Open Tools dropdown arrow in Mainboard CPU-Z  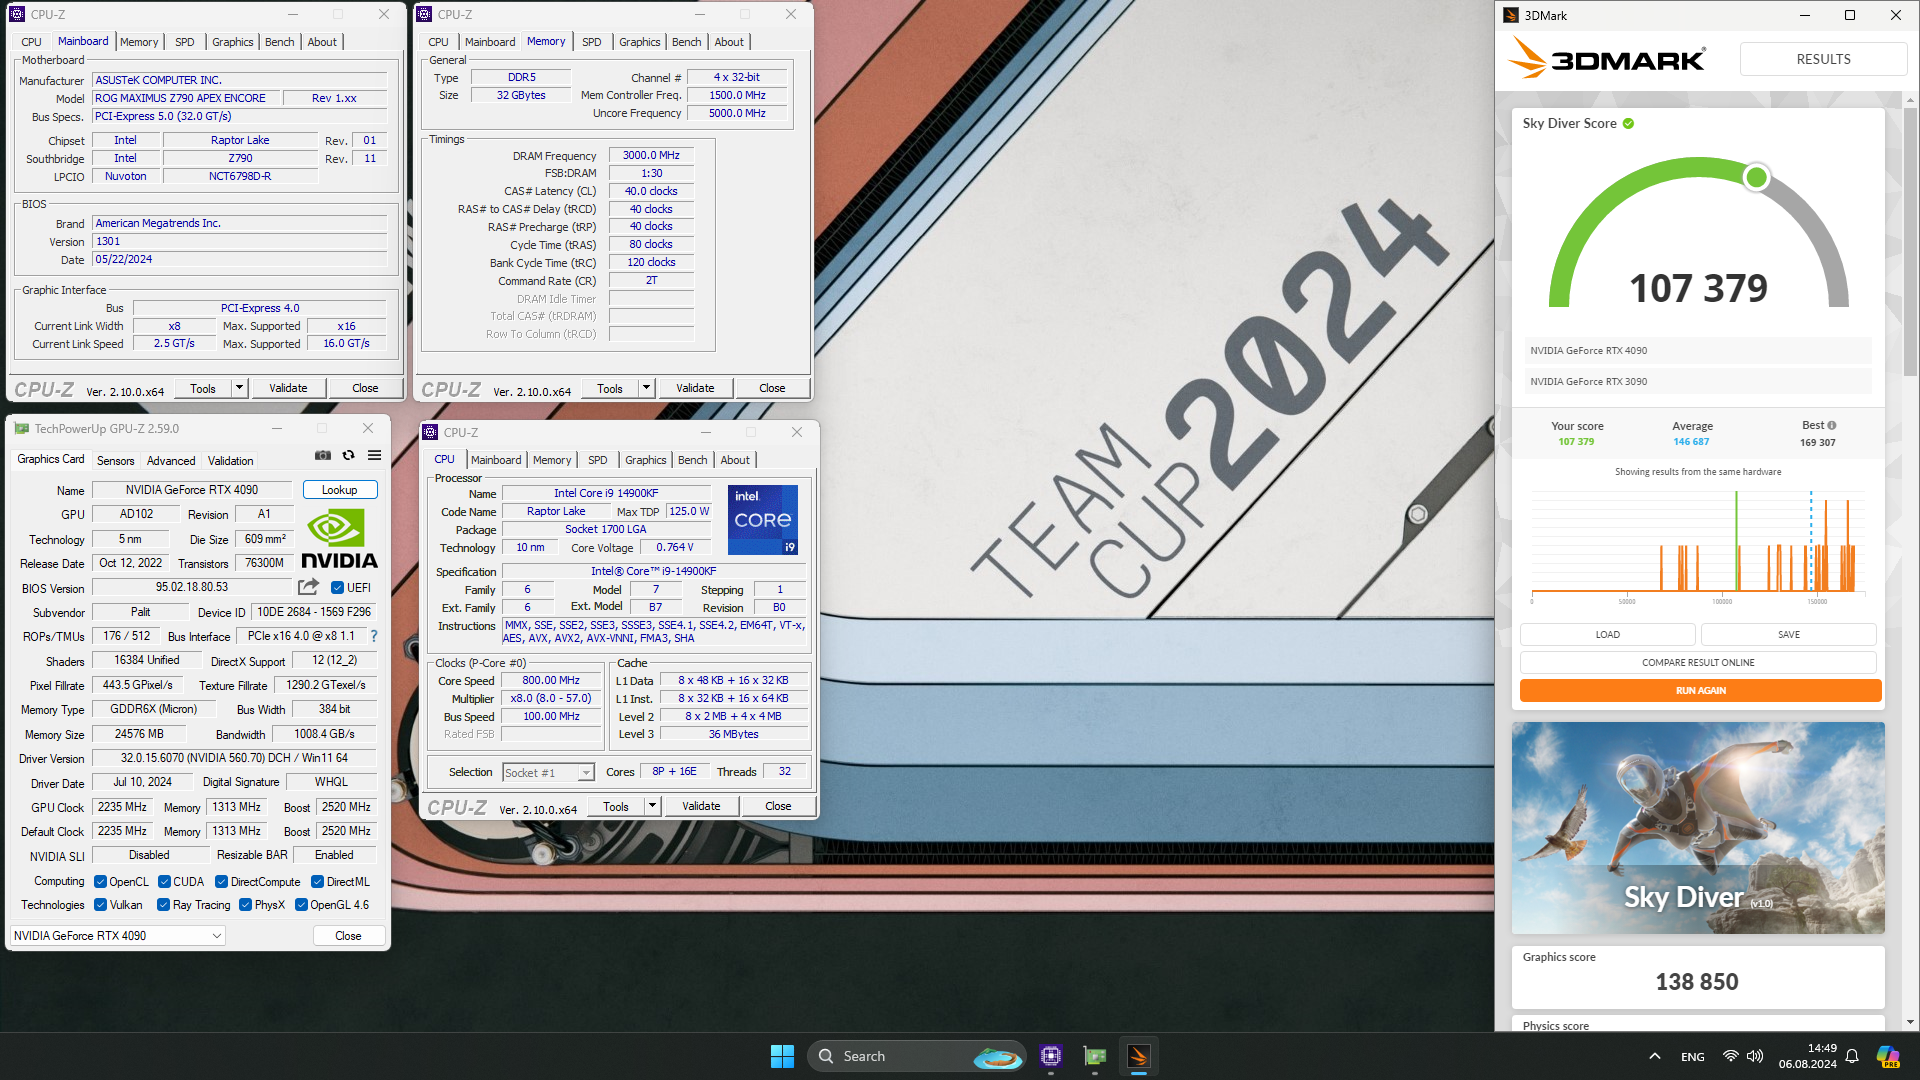(239, 388)
